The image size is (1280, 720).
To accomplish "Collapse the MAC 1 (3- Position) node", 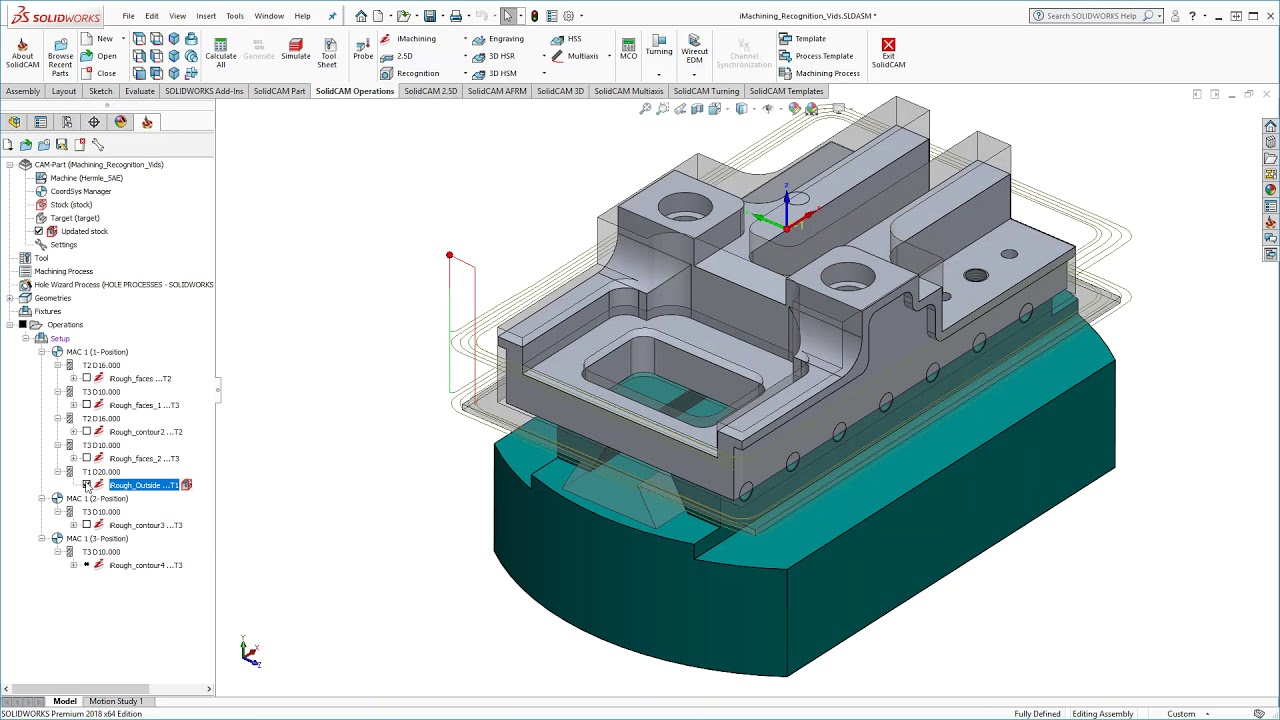I will (42, 538).
